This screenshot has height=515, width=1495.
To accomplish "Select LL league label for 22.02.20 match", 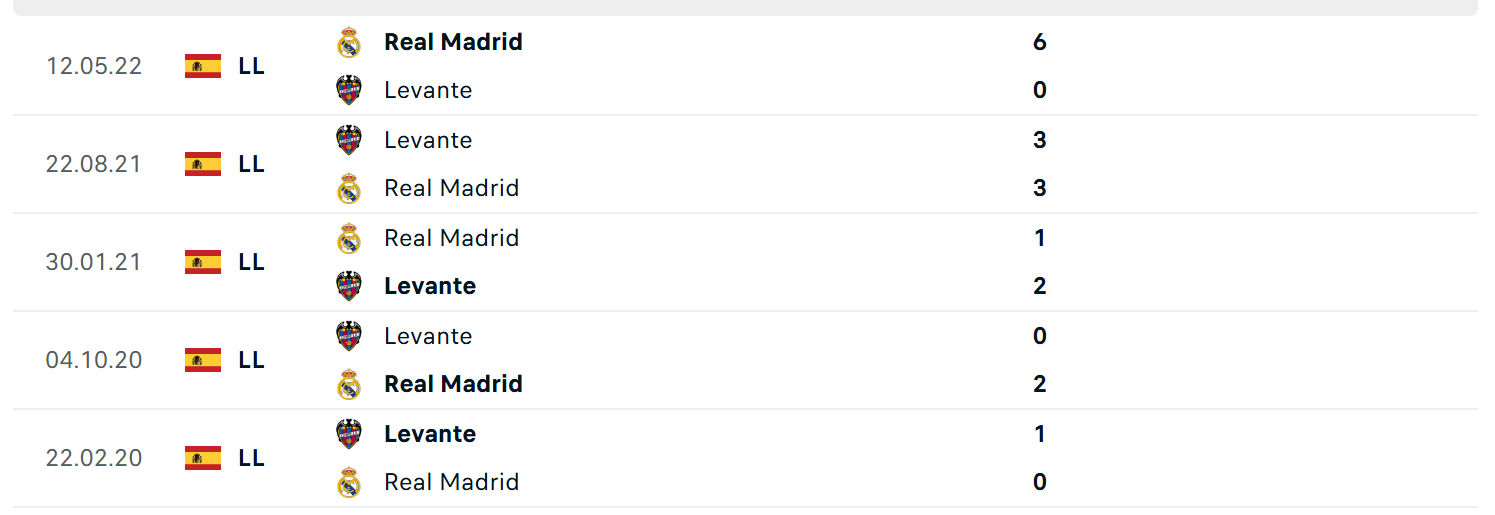I will [252, 458].
